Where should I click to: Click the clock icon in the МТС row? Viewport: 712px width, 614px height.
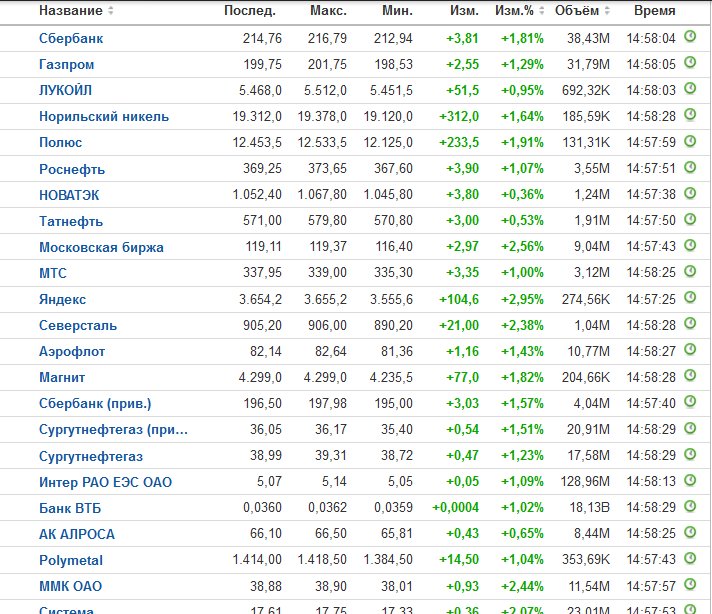pyautogui.click(x=690, y=271)
